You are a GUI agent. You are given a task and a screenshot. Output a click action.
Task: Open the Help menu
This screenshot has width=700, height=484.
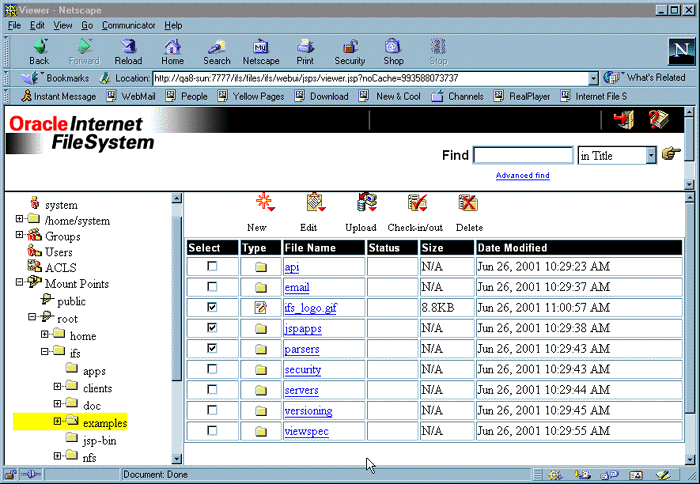[173, 25]
